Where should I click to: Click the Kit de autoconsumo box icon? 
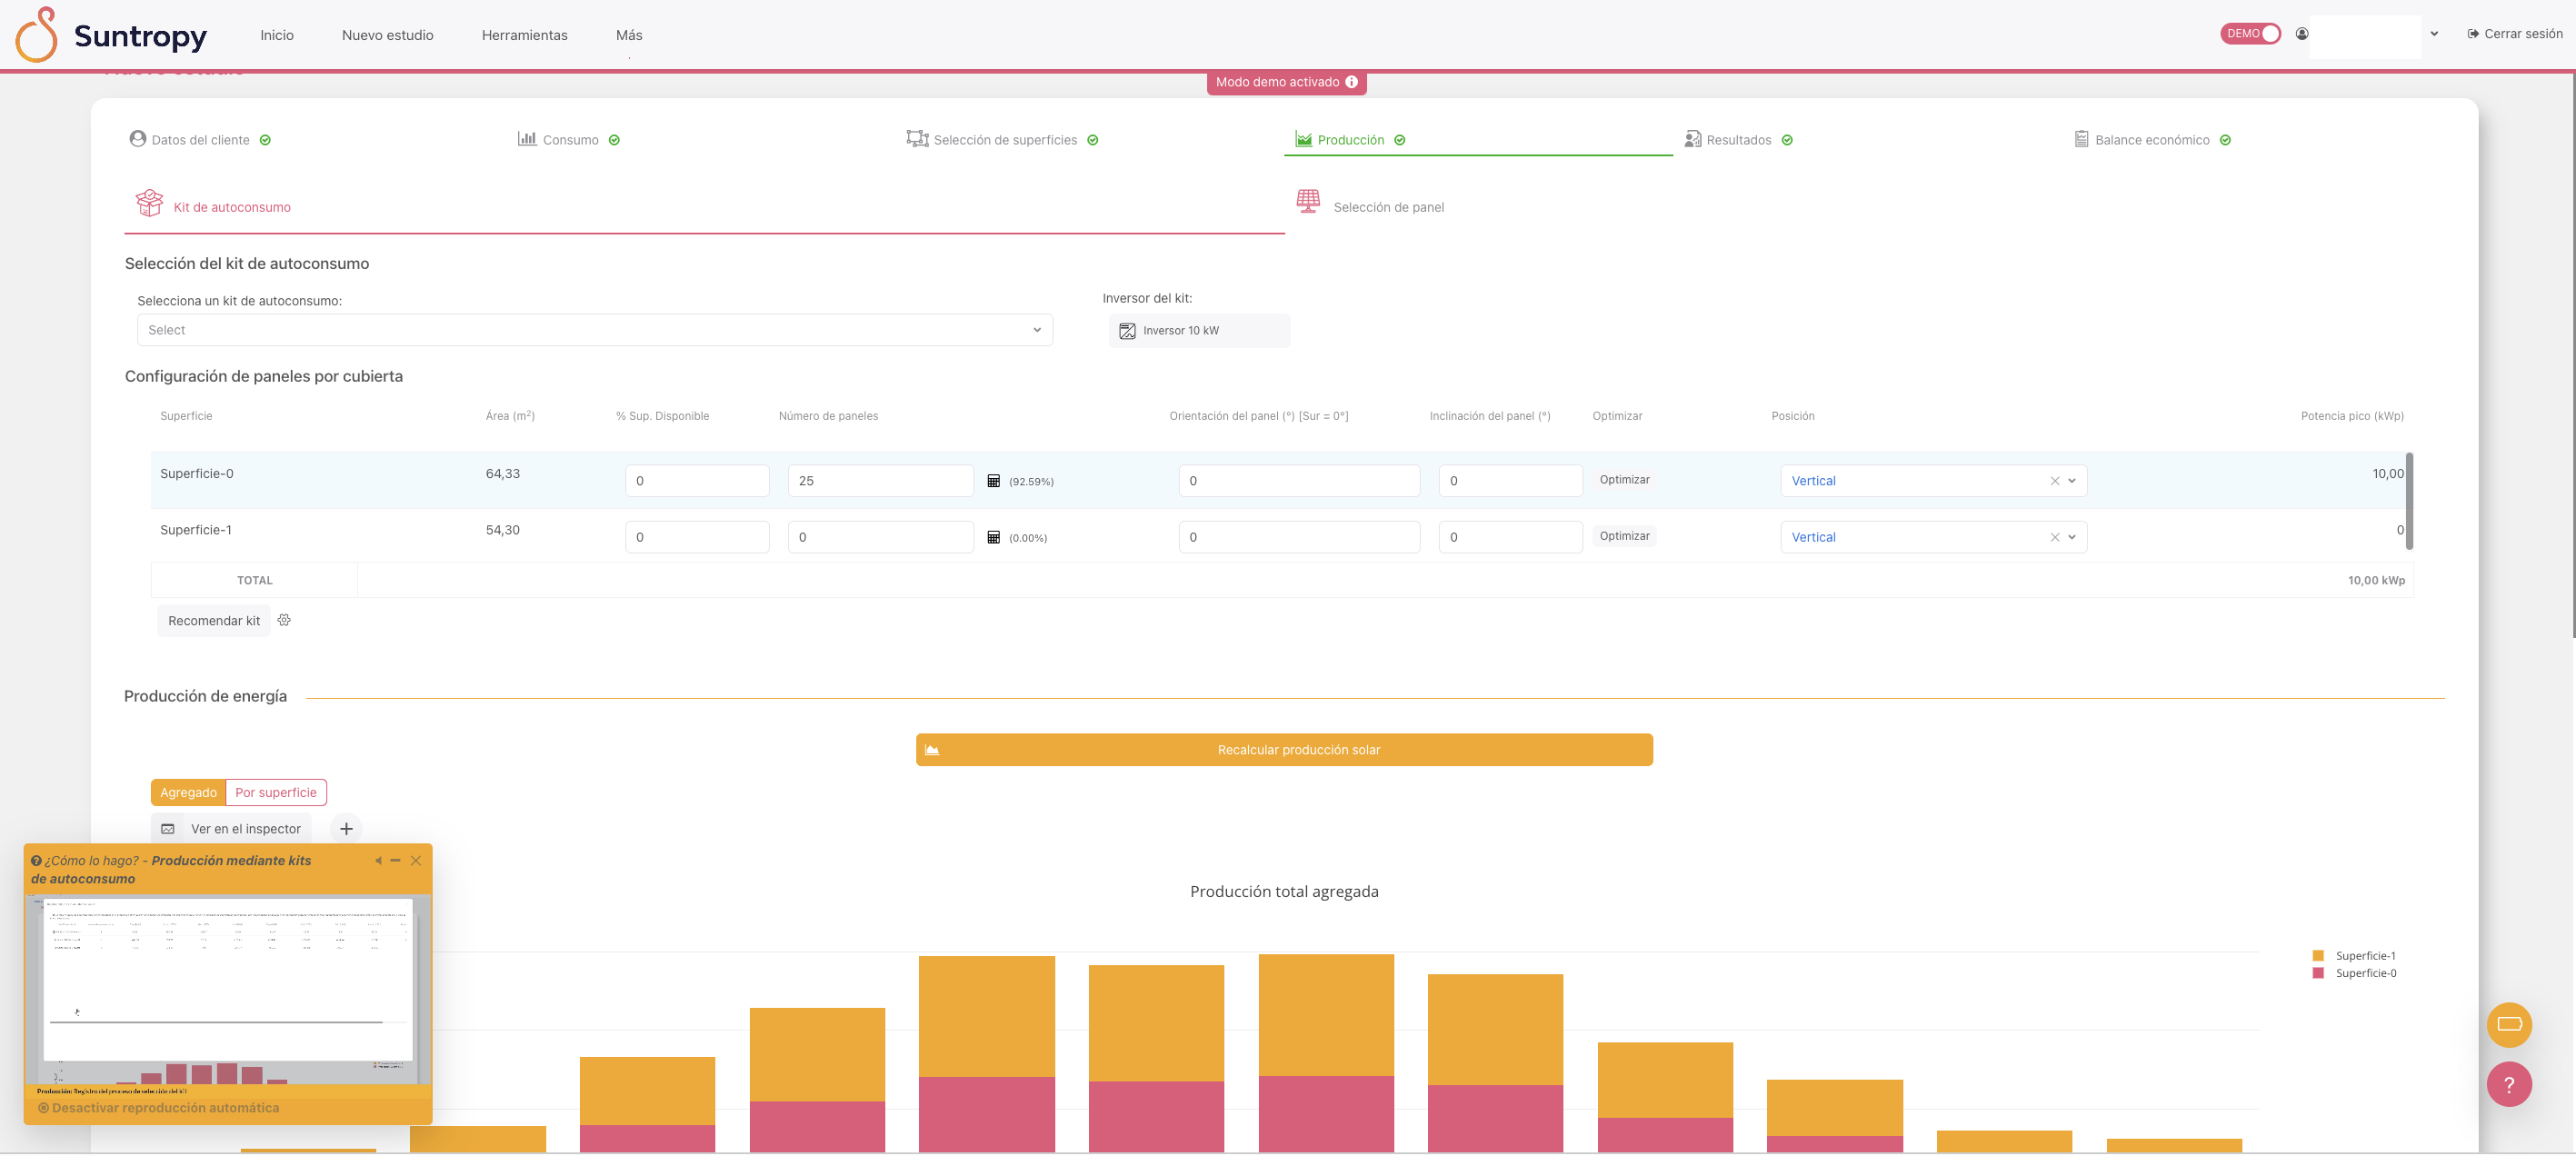coord(149,203)
